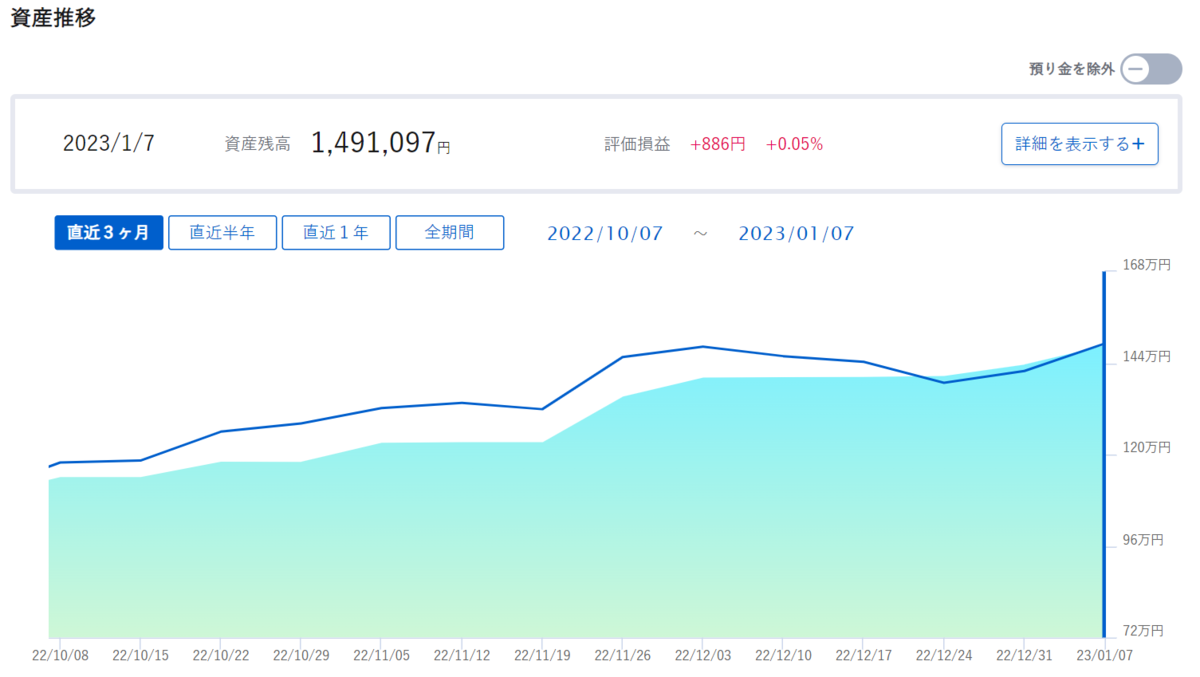Select the 直近3ヶ月 period tab
1200x677 pixels.
108,233
